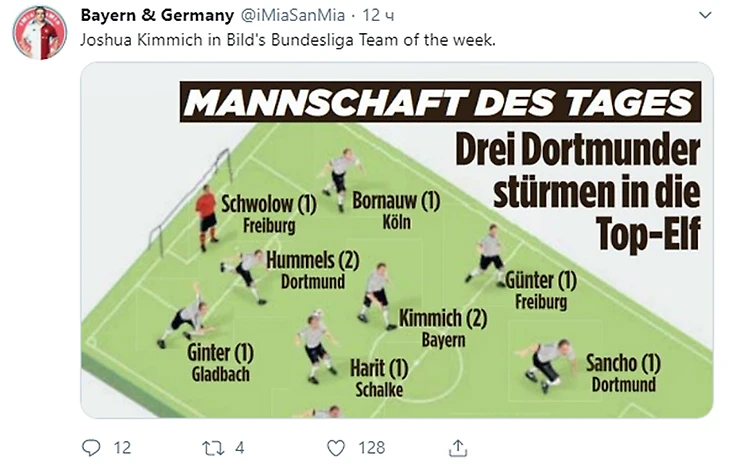The width and height of the screenshot is (730, 467).
Task: Click the tweet text about Joshua Kimmich
Action: pyautogui.click(x=288, y=40)
